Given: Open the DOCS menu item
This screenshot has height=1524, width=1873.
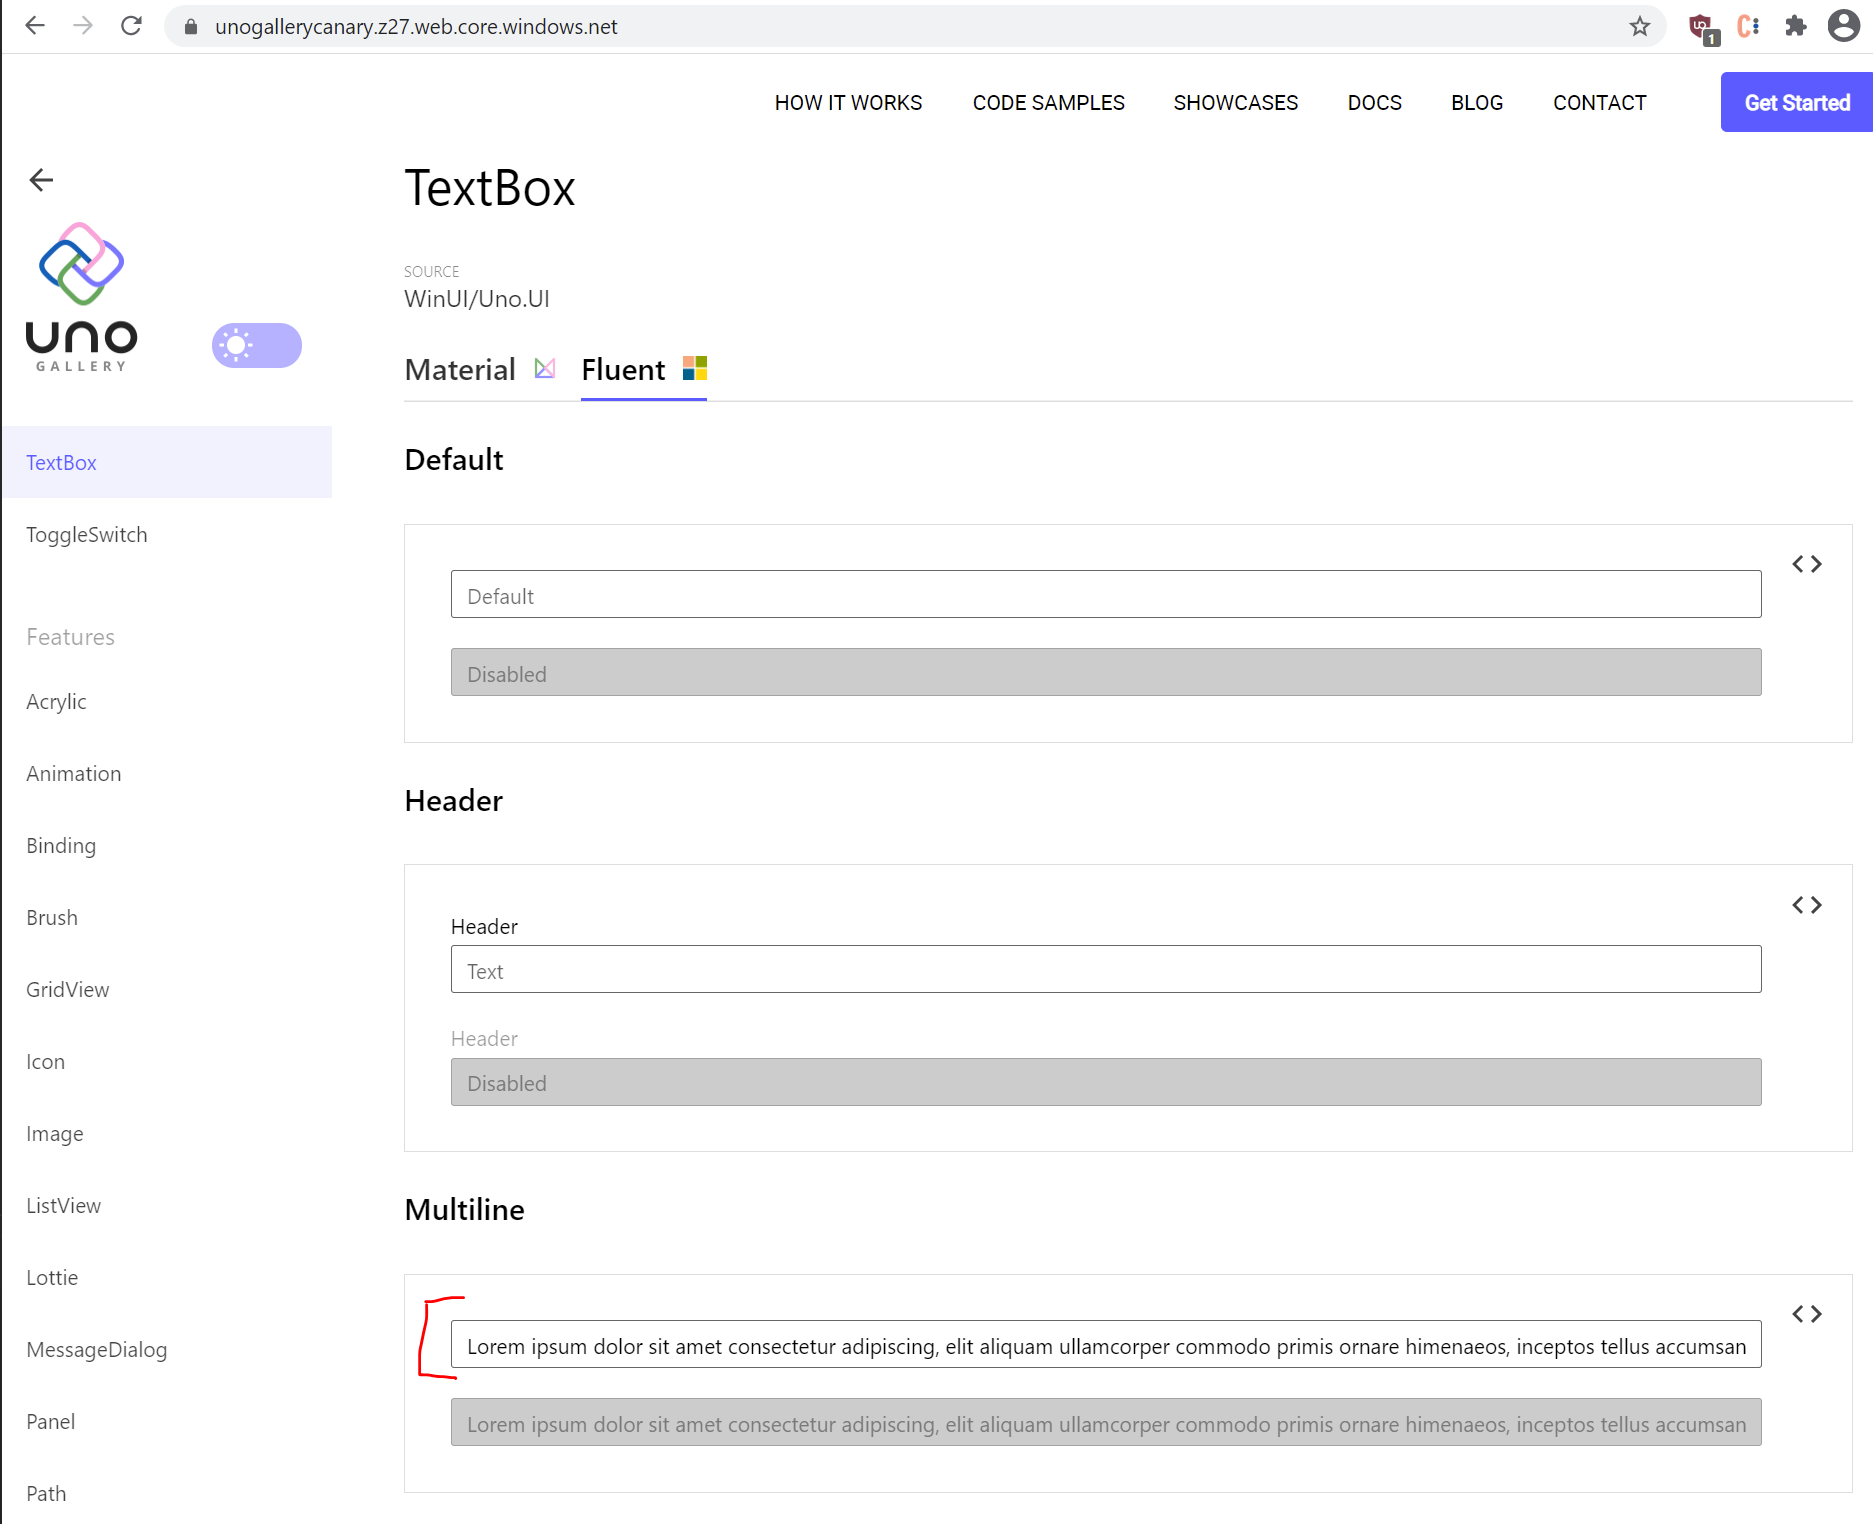Looking at the screenshot, I should click(x=1374, y=102).
